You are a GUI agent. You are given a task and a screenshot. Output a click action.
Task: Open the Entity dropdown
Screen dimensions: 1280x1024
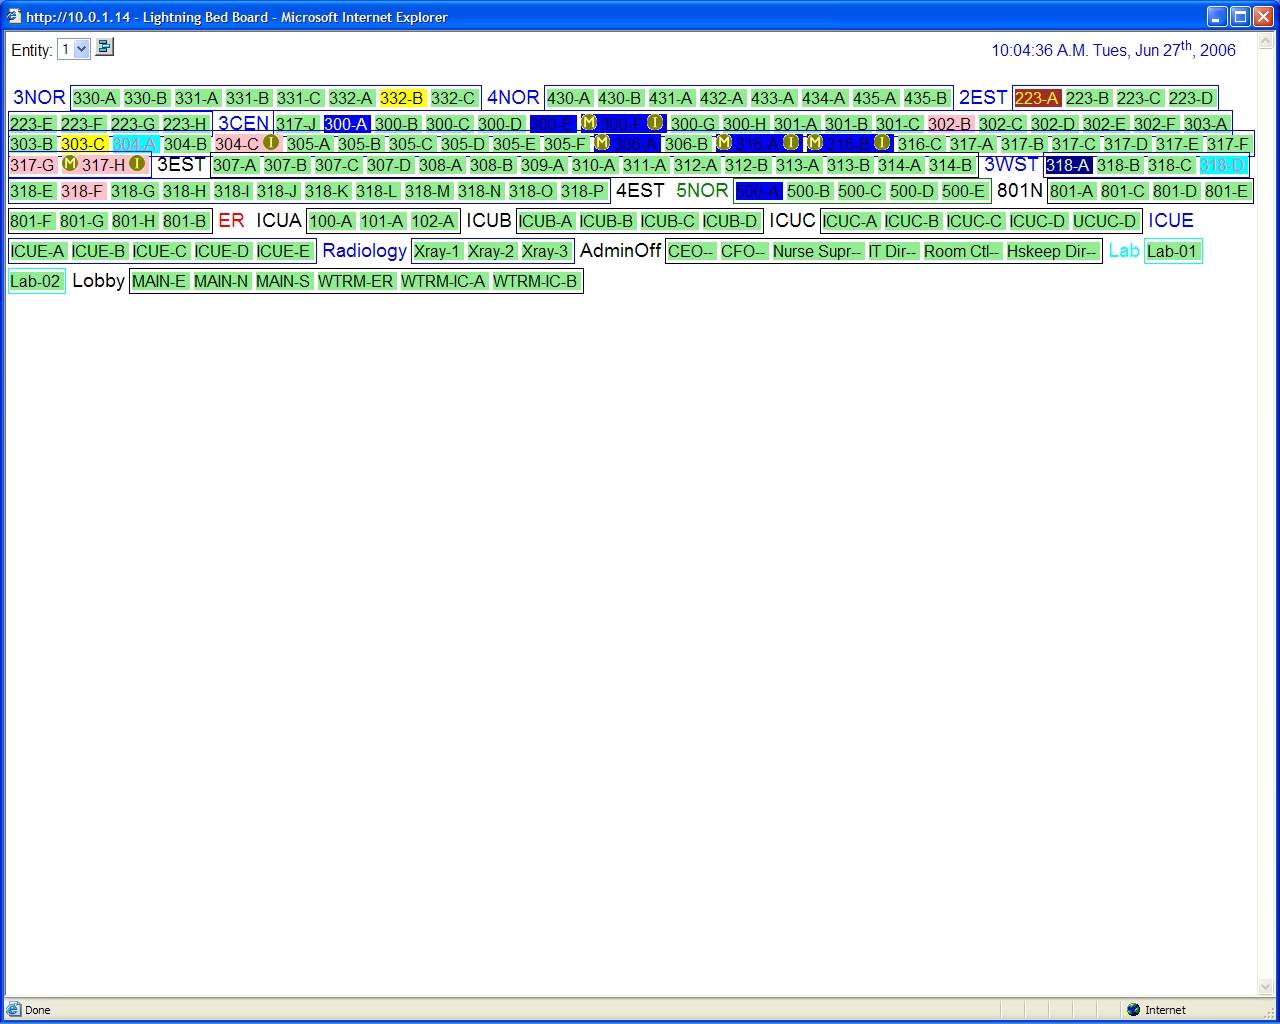[74, 49]
